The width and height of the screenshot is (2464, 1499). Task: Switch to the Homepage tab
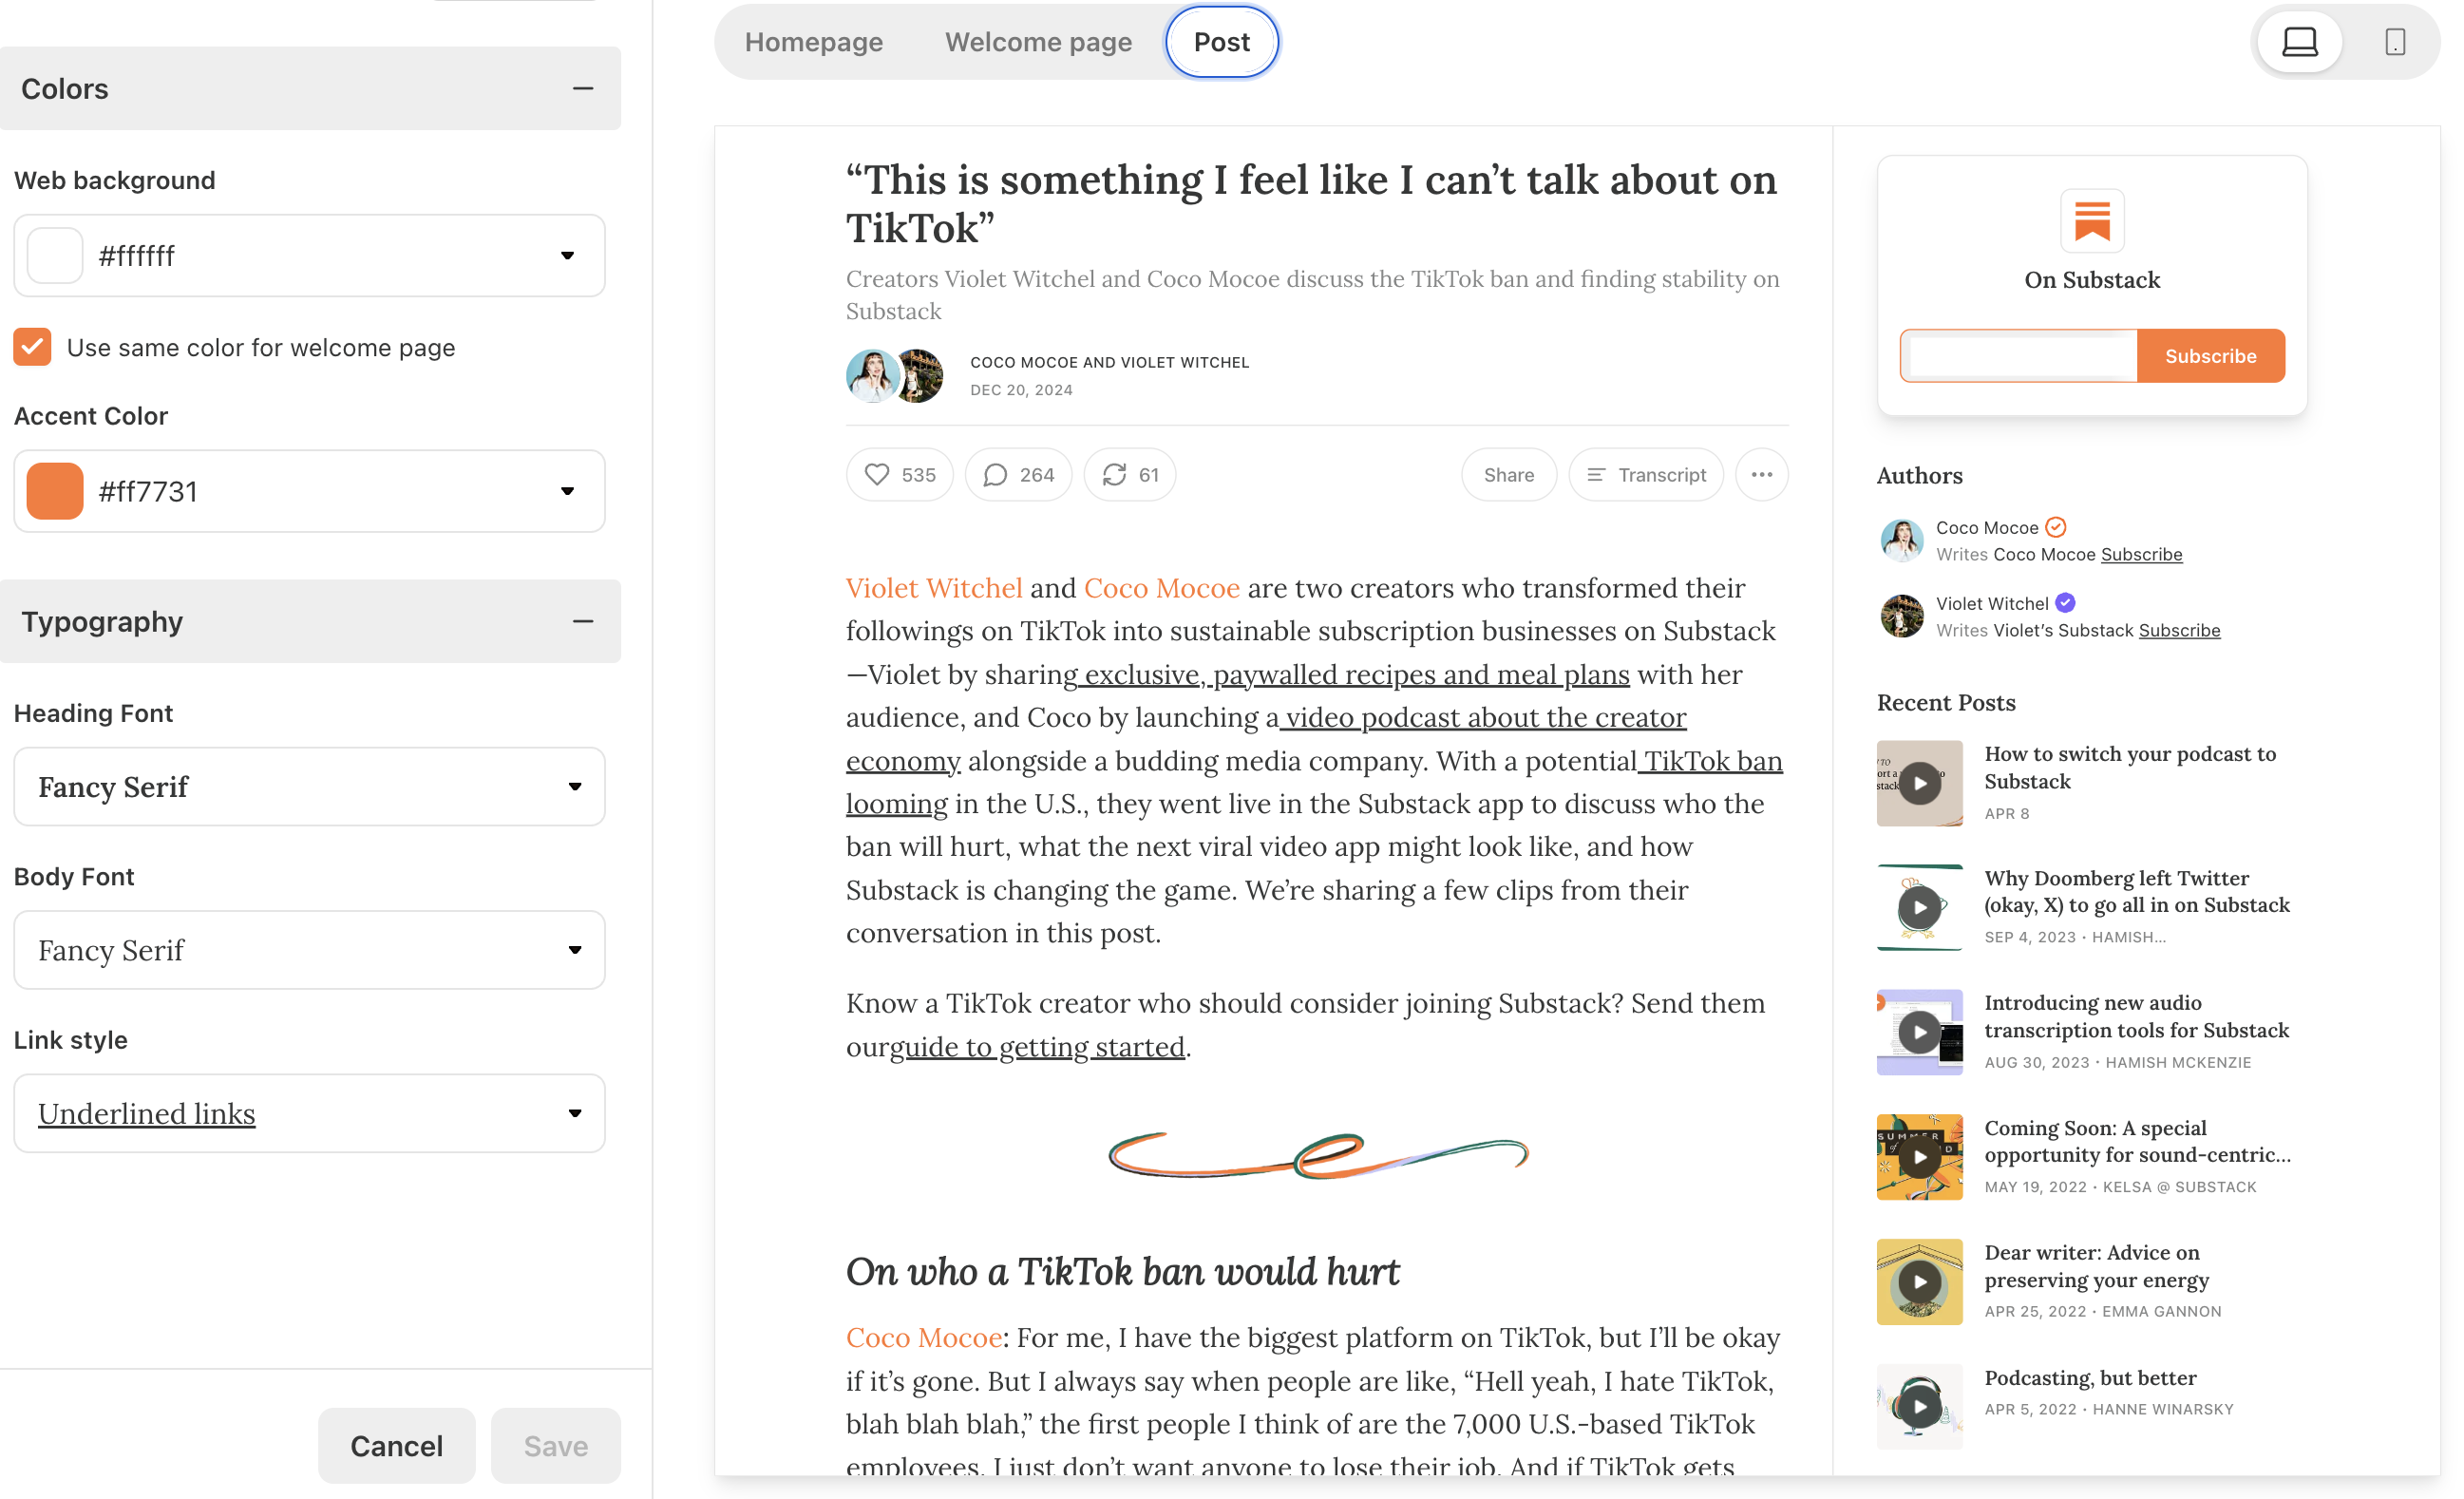coord(813,42)
